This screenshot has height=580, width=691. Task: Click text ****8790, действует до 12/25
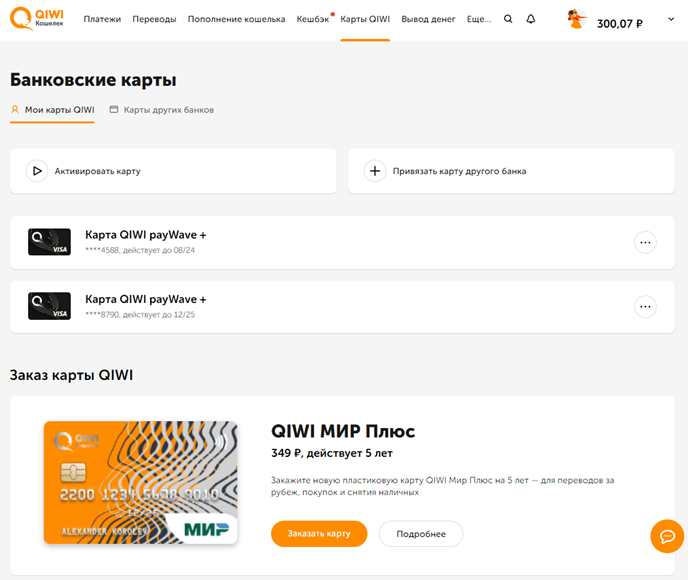(140, 315)
